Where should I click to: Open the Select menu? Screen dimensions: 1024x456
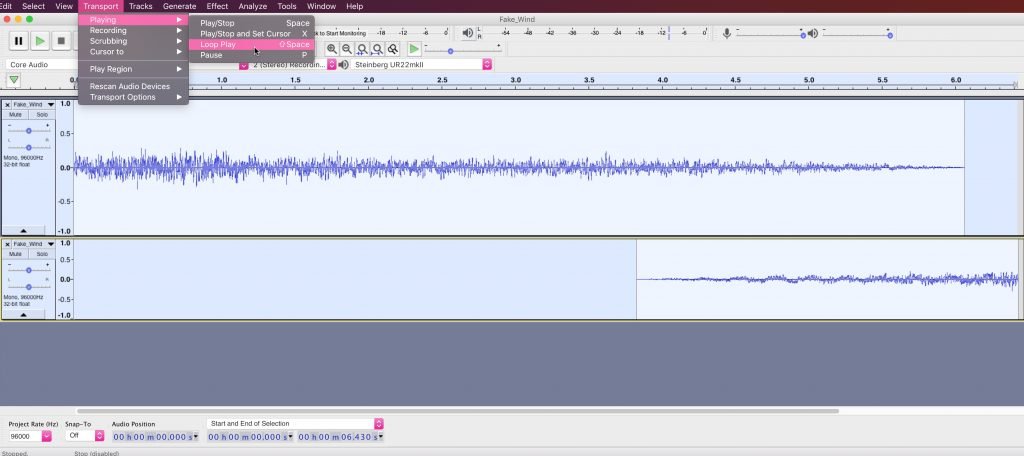pyautogui.click(x=33, y=6)
